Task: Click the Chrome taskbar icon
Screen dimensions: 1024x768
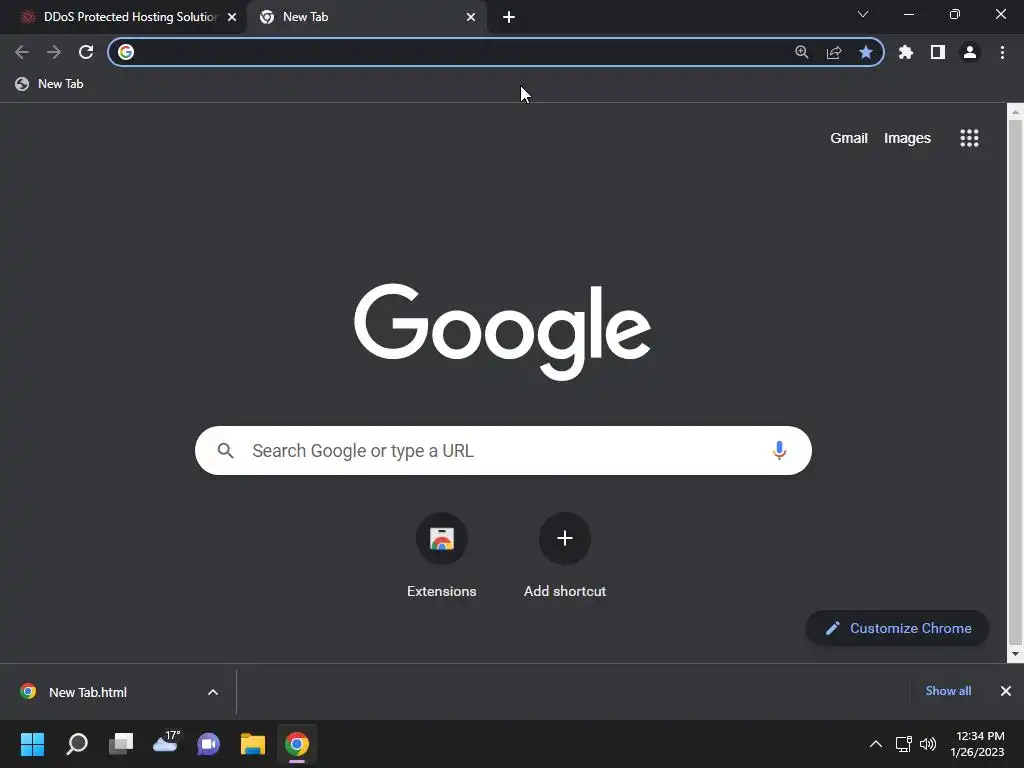Action: pos(296,744)
